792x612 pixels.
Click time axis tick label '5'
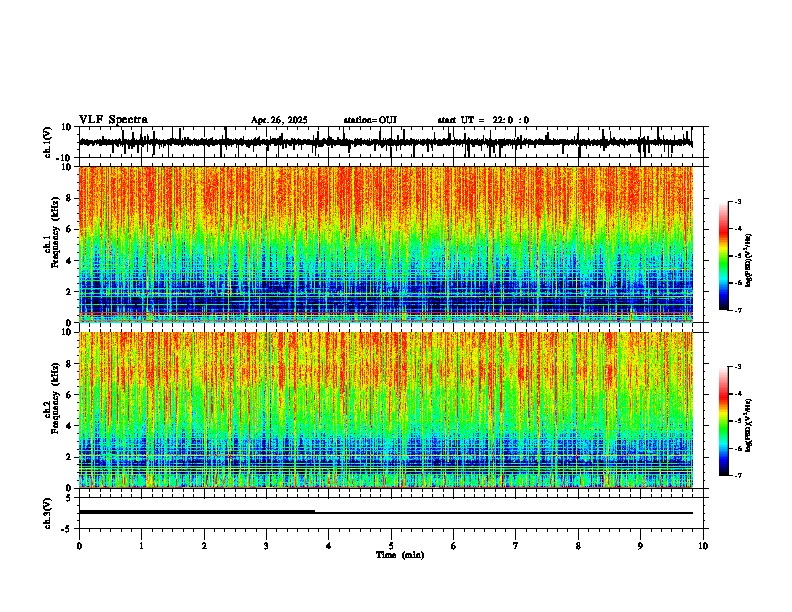(391, 546)
